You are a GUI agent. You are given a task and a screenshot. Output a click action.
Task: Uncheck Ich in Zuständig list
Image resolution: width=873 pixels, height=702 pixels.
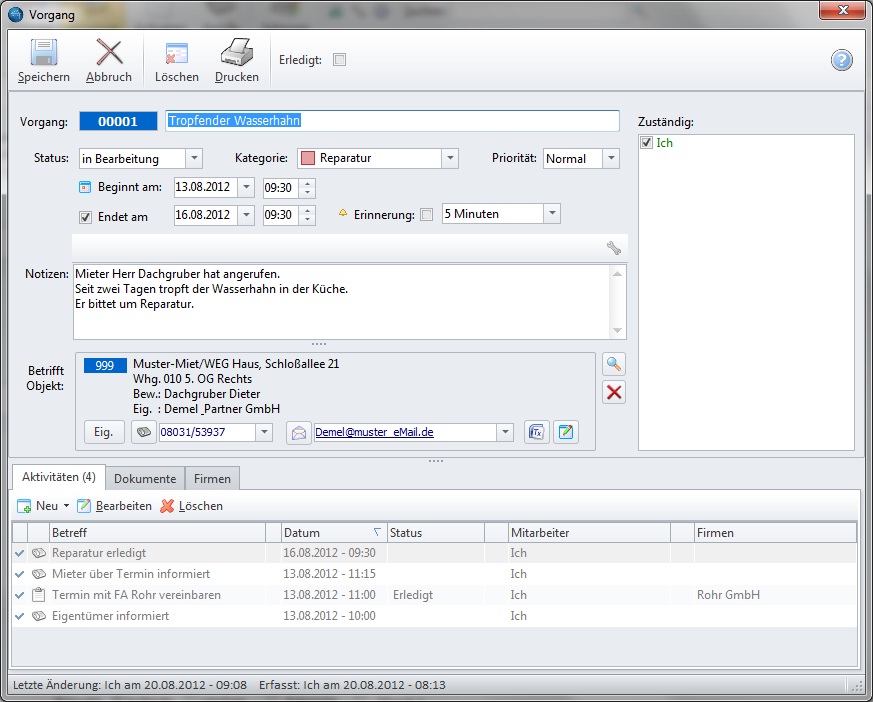646,143
